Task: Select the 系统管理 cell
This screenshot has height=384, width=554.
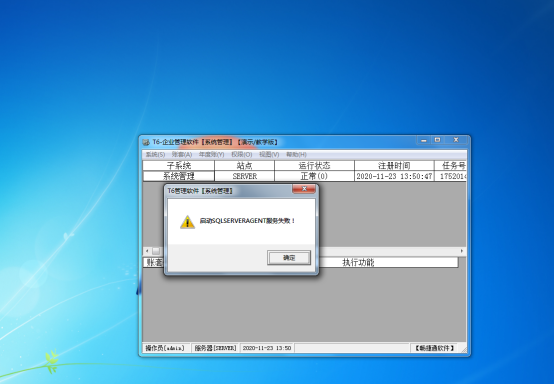Action: [178, 176]
